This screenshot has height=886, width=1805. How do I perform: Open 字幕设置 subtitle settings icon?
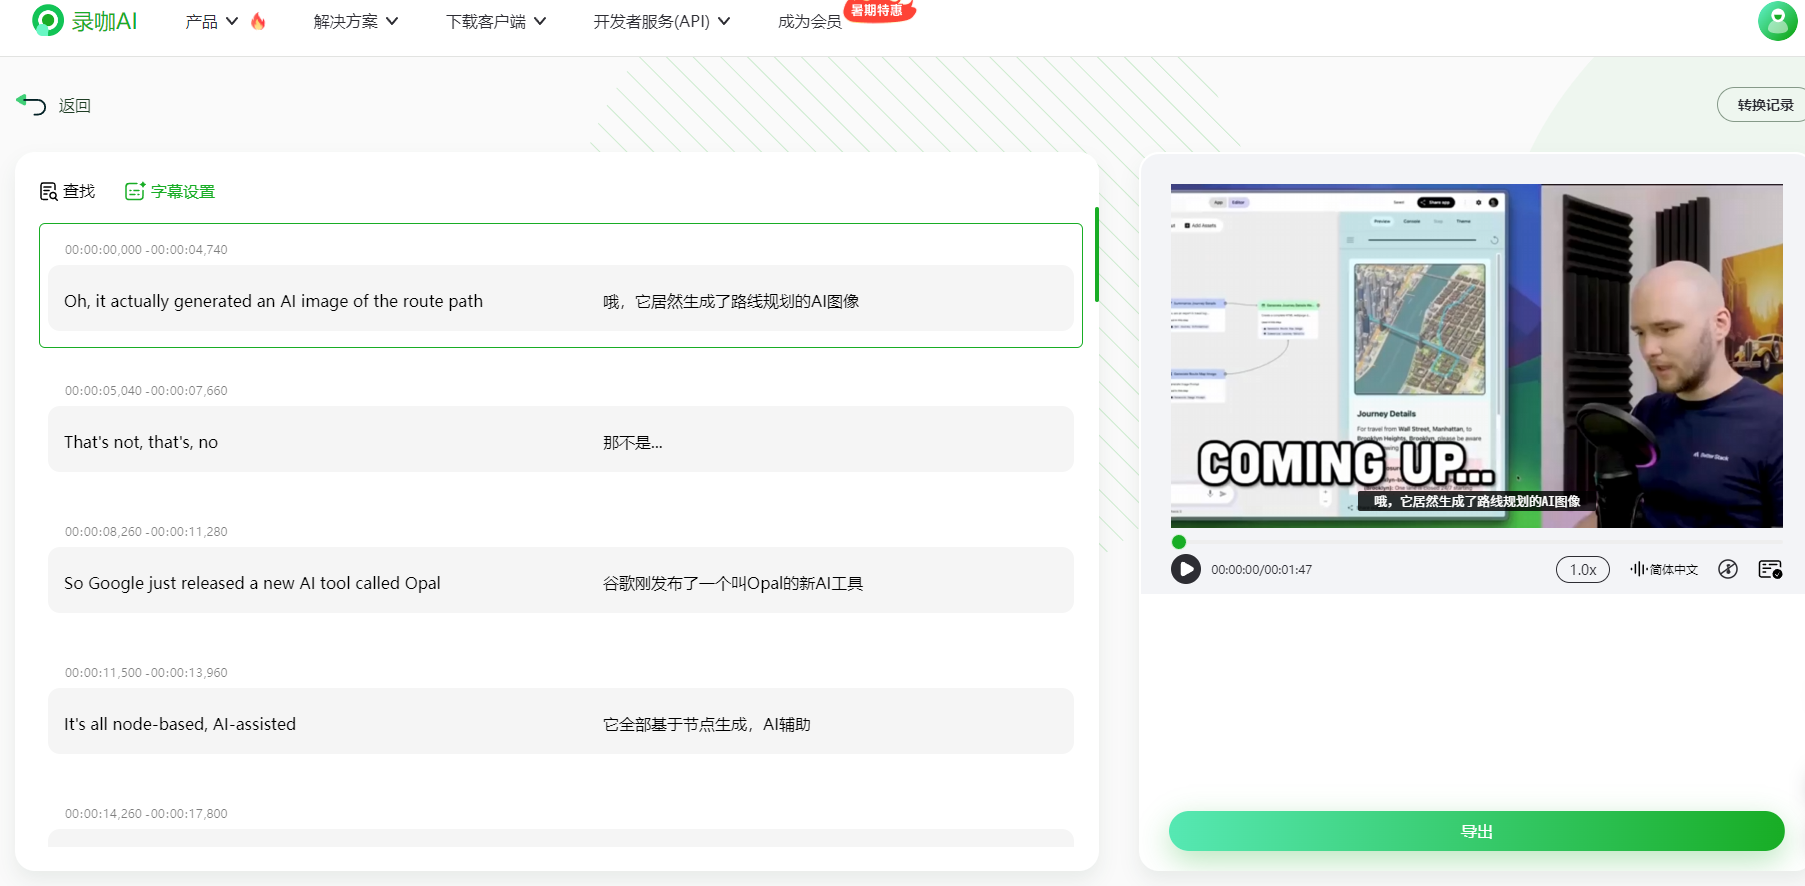tap(135, 191)
